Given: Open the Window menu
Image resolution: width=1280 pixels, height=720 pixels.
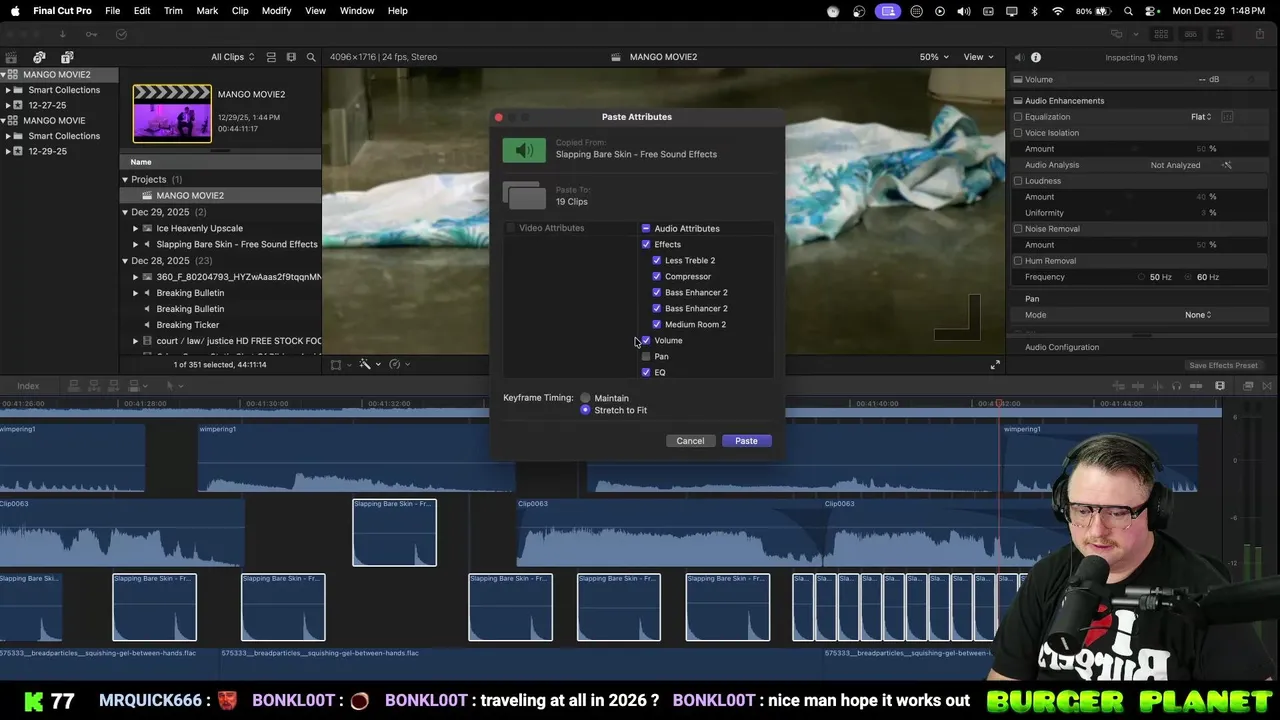Looking at the screenshot, I should (x=357, y=11).
